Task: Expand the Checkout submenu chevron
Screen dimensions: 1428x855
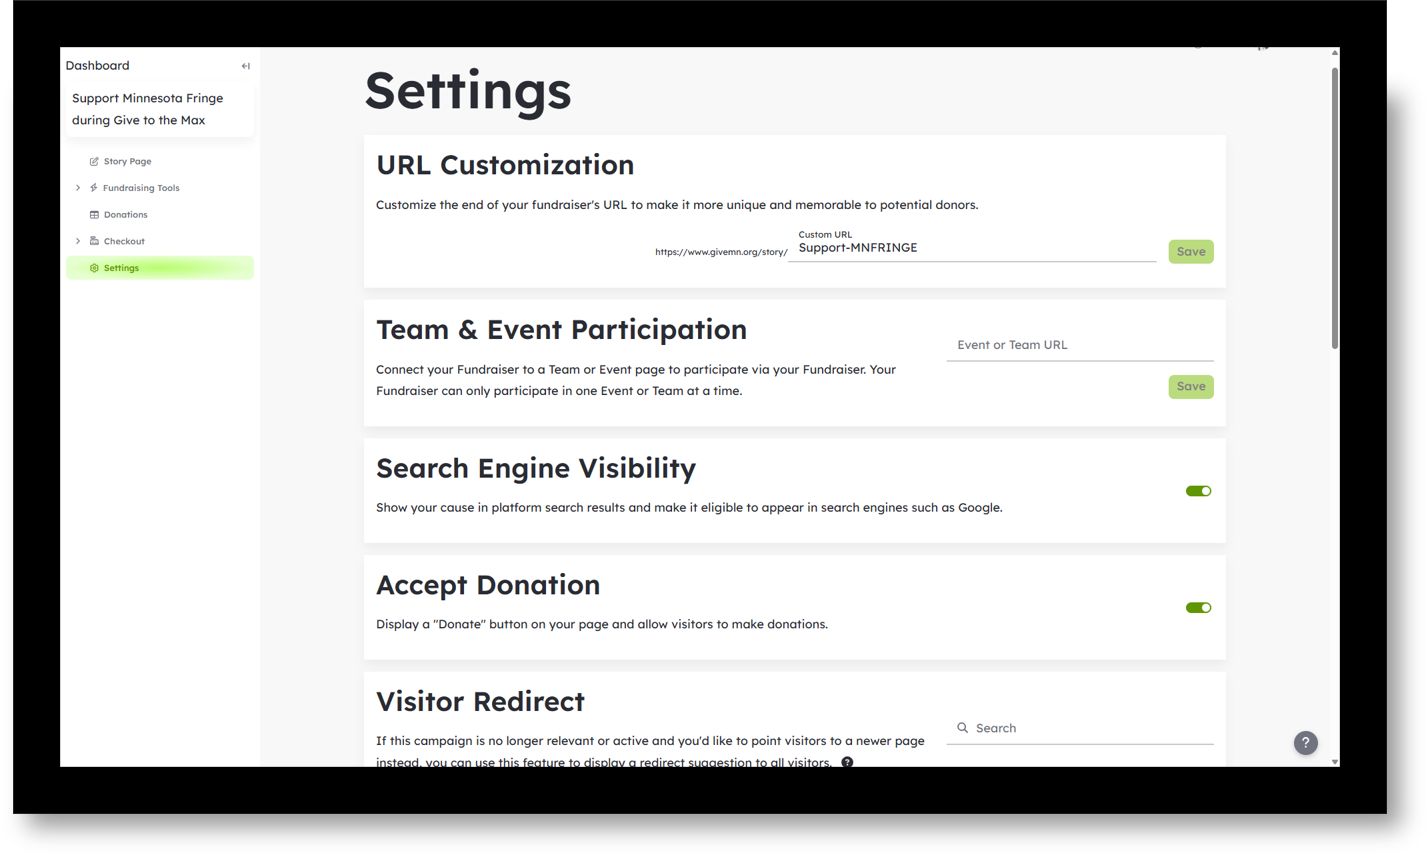Action: coord(78,241)
